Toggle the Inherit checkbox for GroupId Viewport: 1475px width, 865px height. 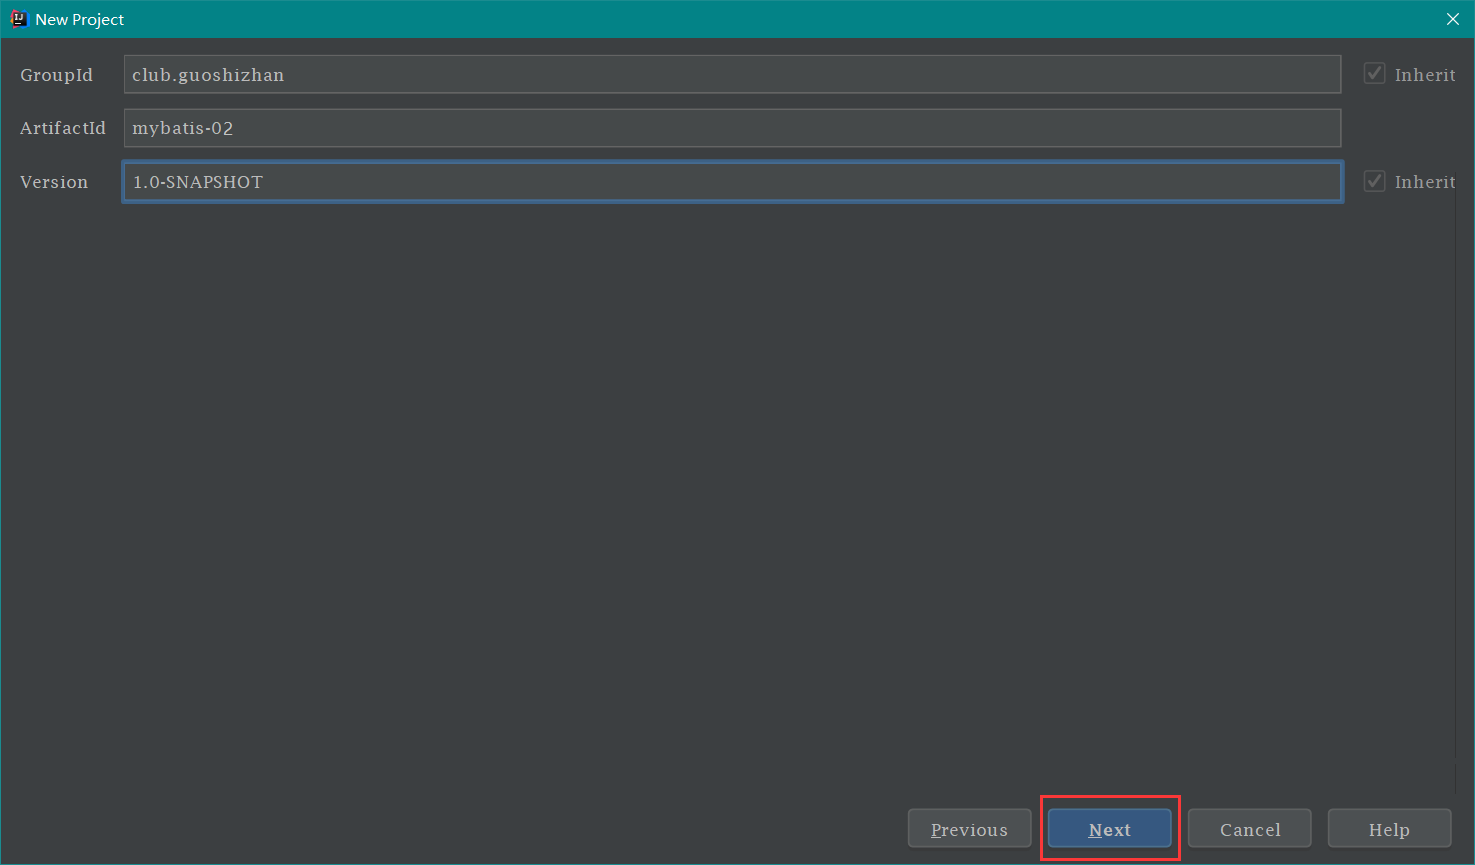(x=1375, y=74)
